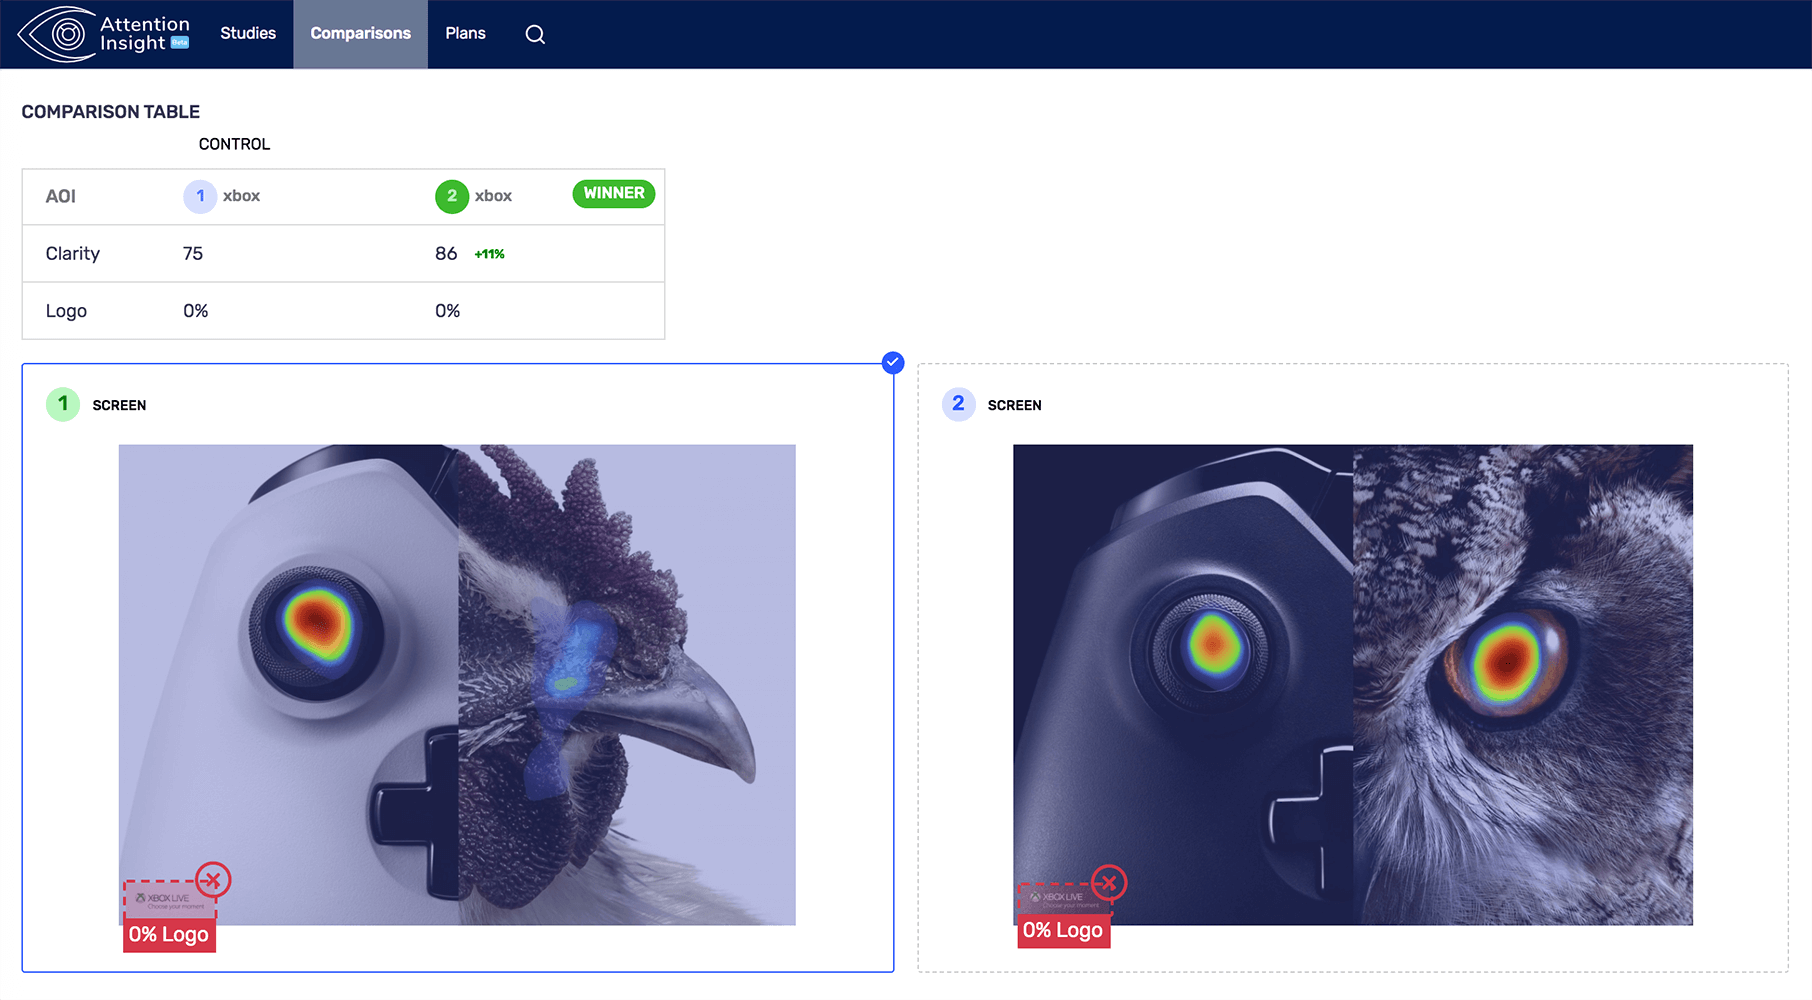Image resolution: width=1812 pixels, height=1000 pixels.
Task: Click the AOI header cell
Action: [x=61, y=196]
